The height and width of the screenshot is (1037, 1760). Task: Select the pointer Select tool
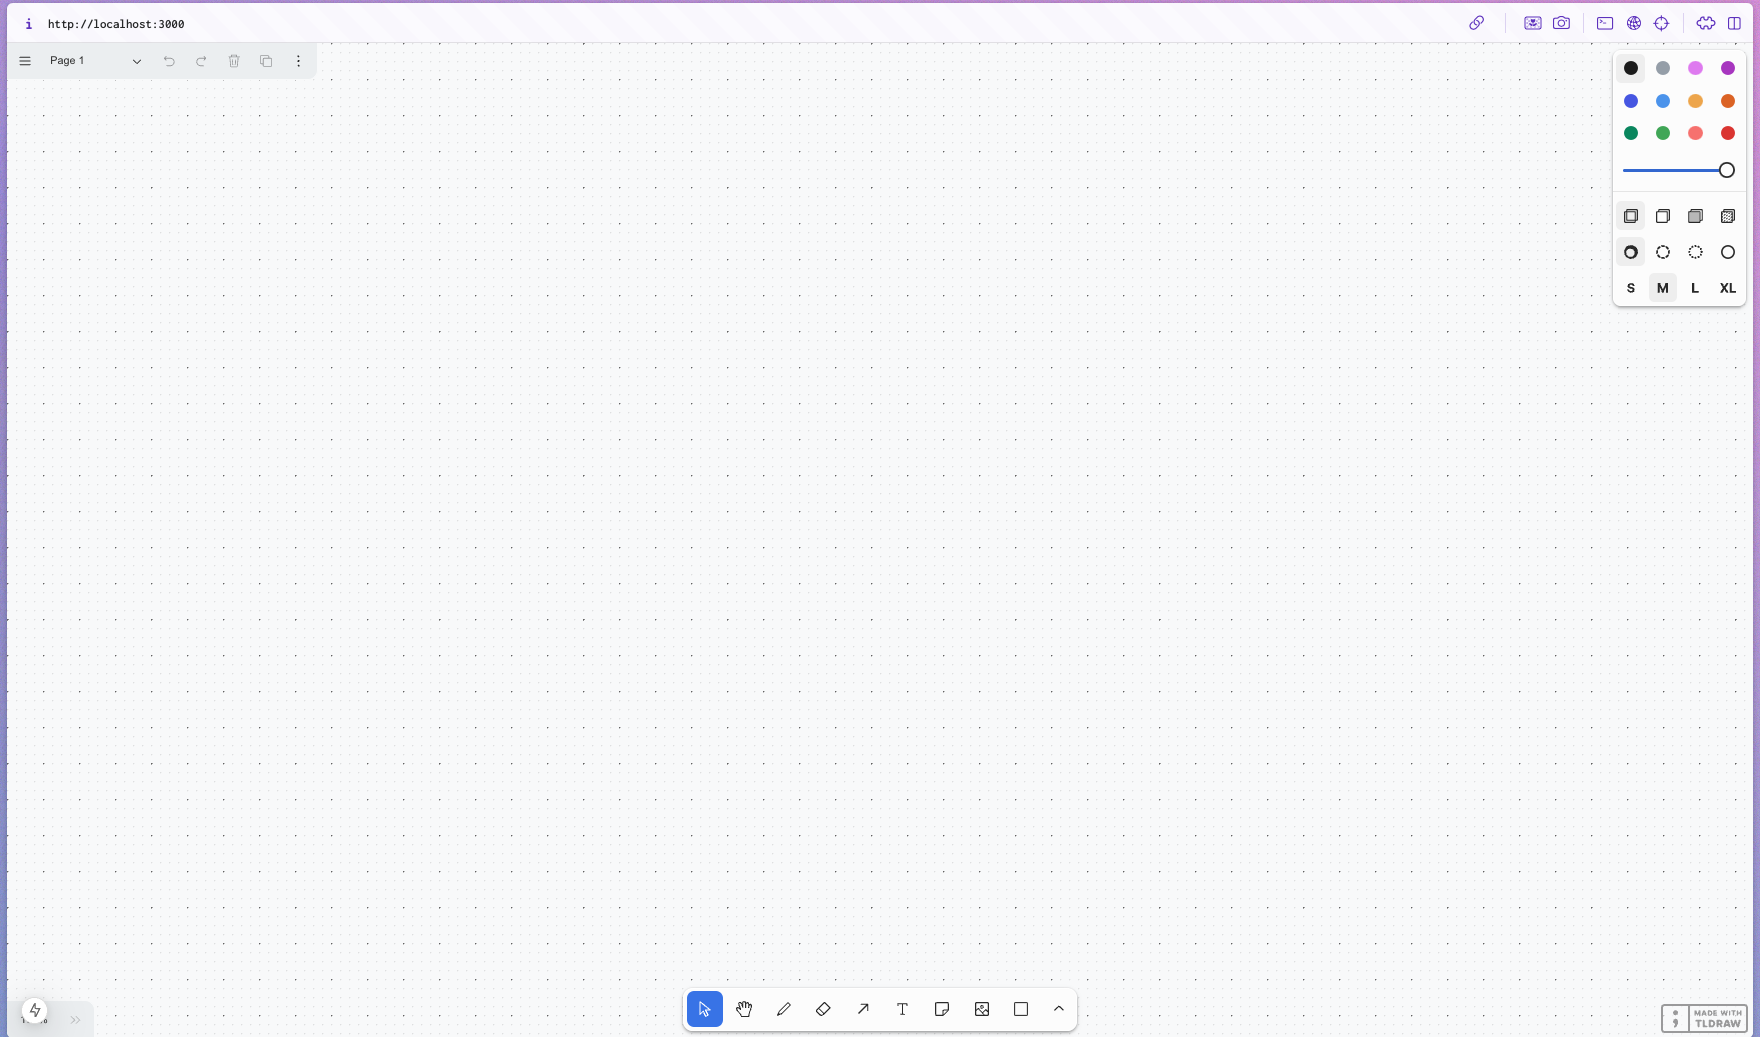[x=705, y=1009]
